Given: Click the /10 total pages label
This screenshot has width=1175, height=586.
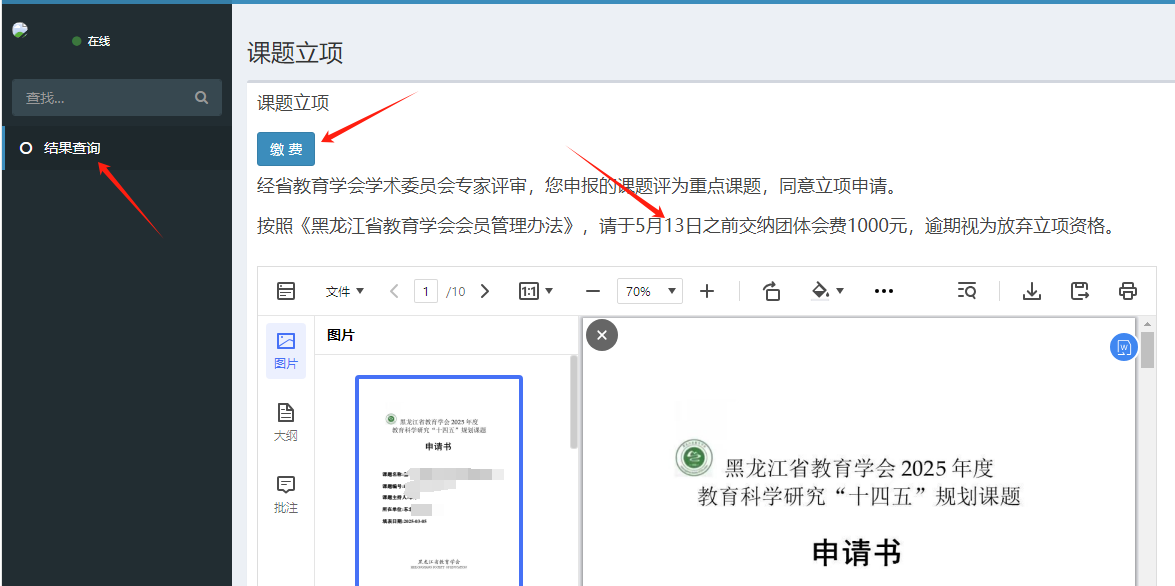Looking at the screenshot, I should click(456, 292).
